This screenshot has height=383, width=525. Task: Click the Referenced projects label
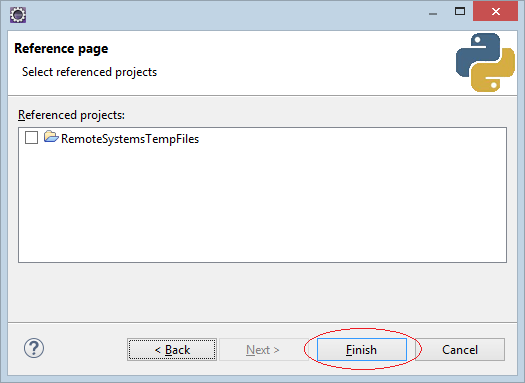(x=71, y=115)
